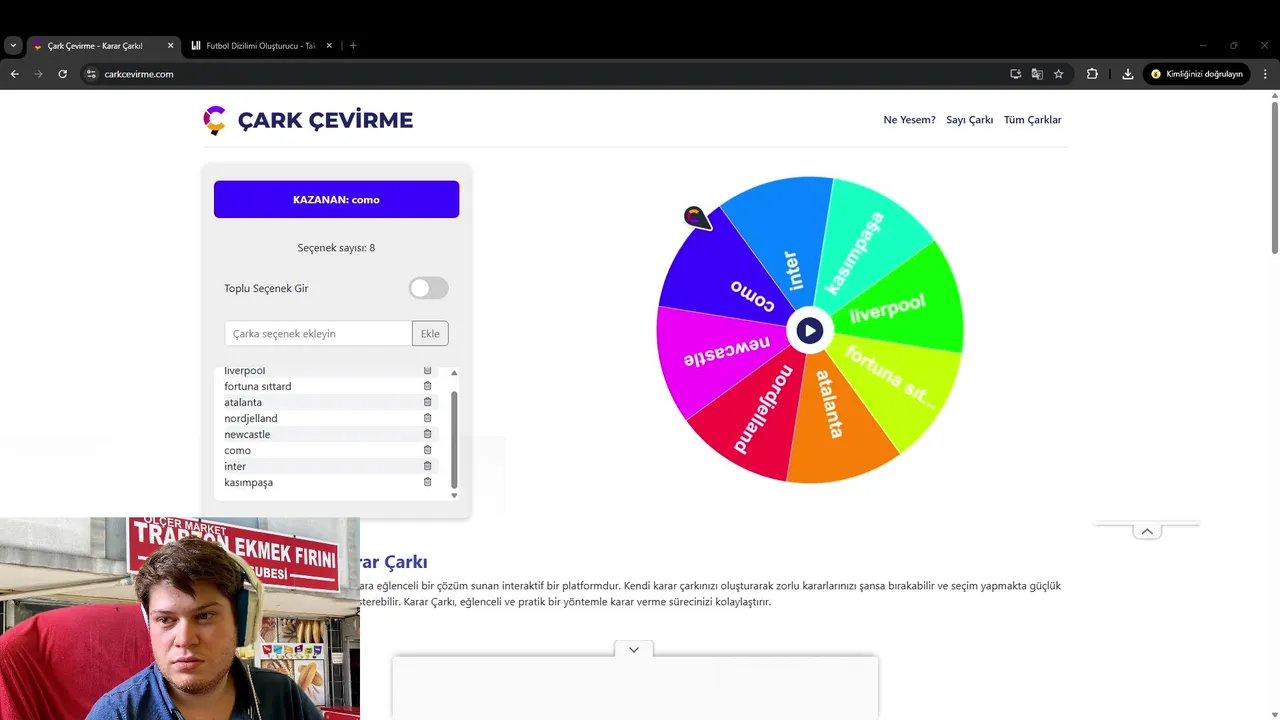
Task: Click the Ekle button
Action: point(430,333)
